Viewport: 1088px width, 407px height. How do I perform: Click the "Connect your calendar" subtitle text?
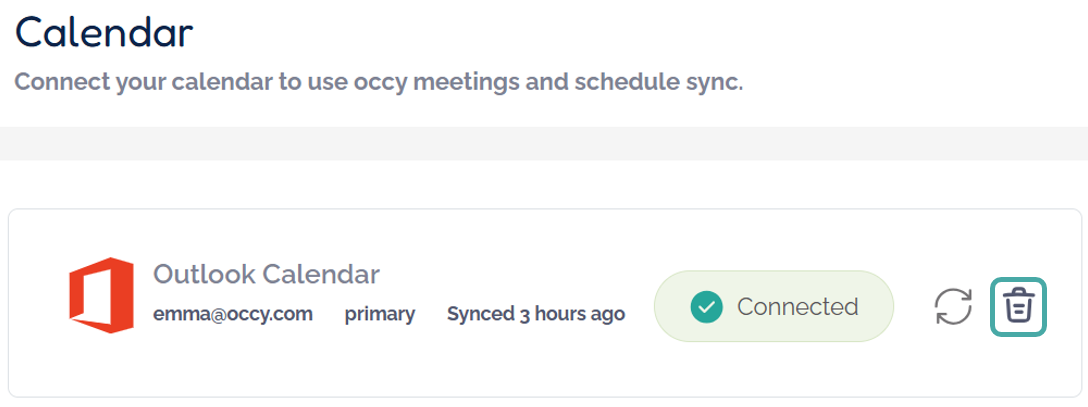378,81
